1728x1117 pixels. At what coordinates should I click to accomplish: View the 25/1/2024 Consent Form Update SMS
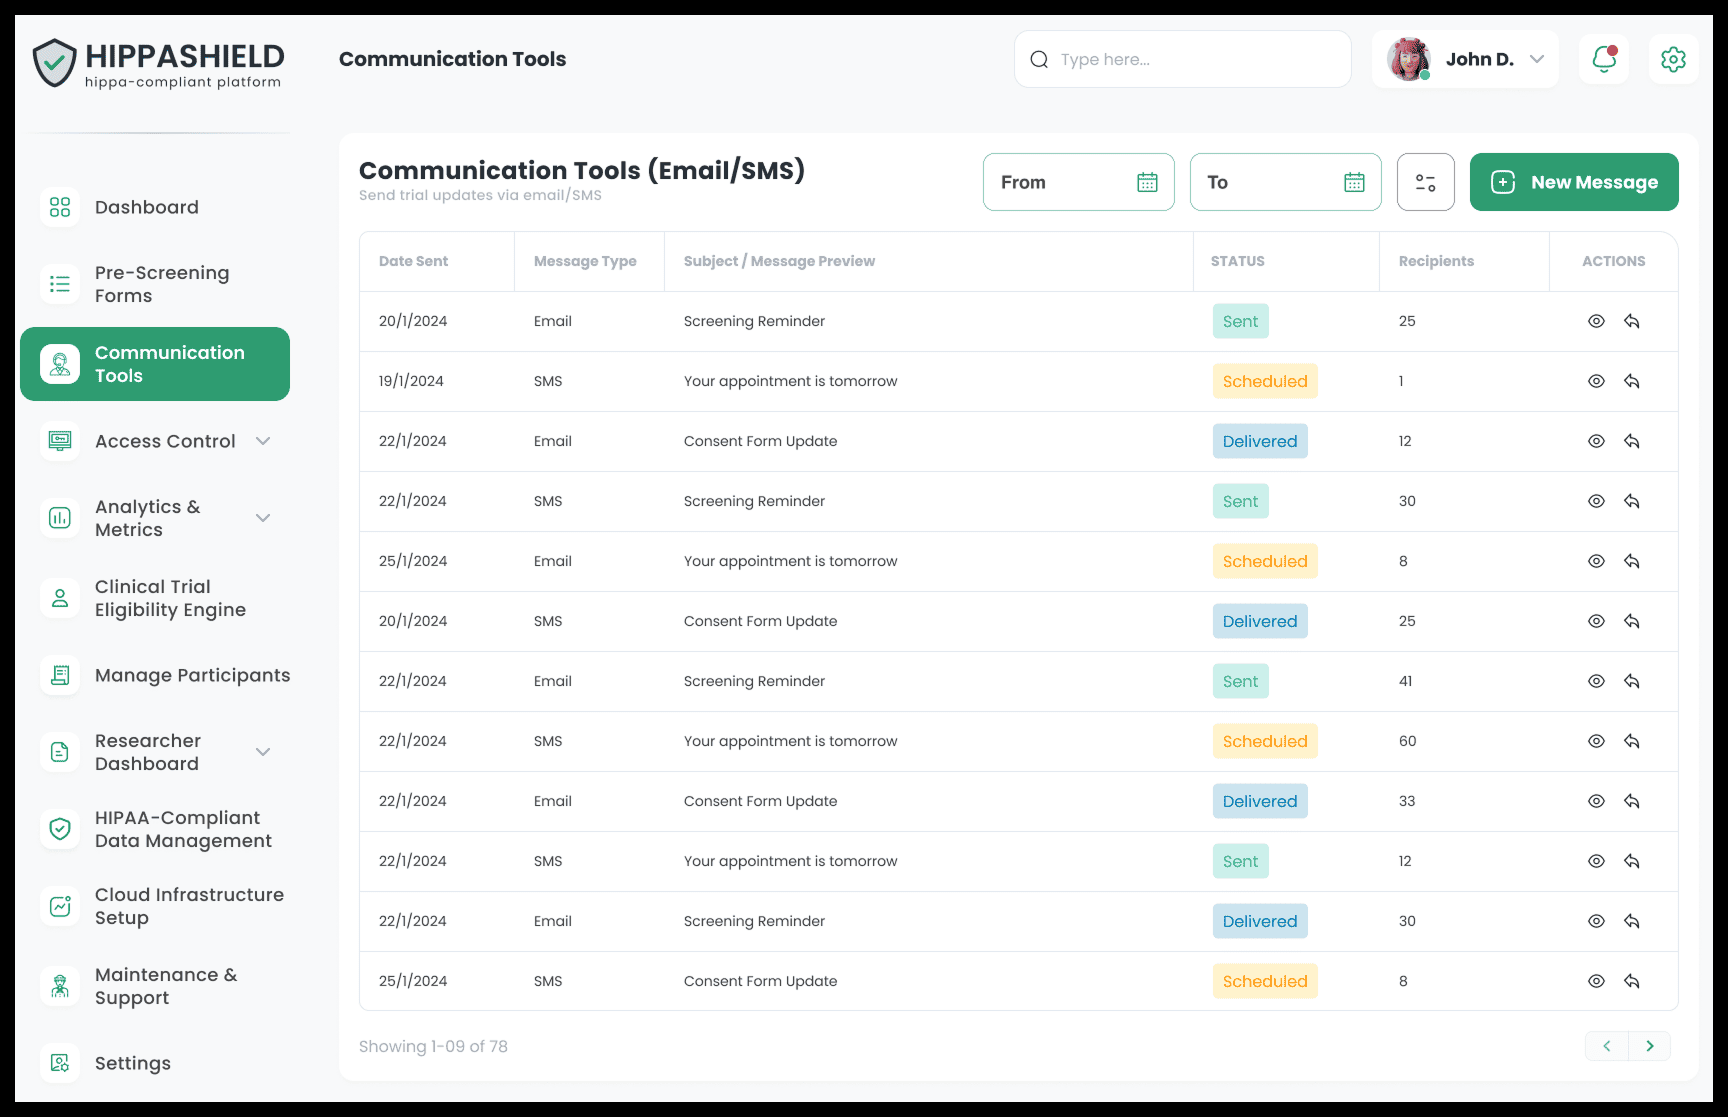tap(1596, 981)
